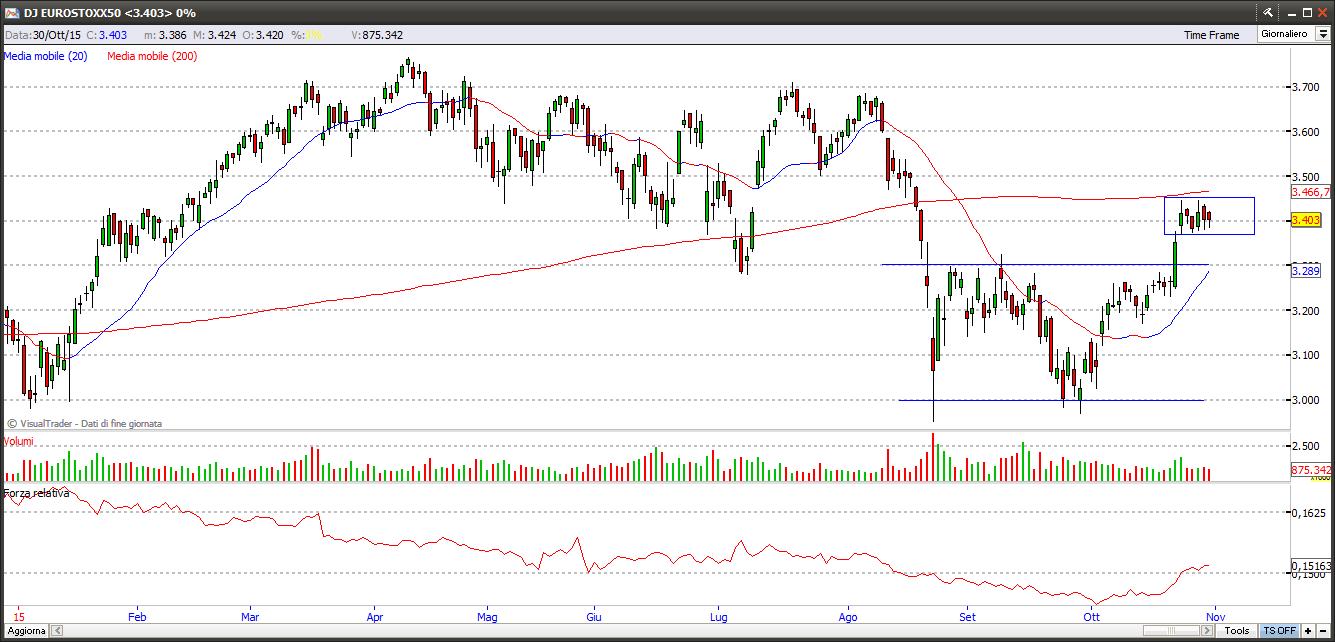Zoom out with the minus button

[1323, 631]
